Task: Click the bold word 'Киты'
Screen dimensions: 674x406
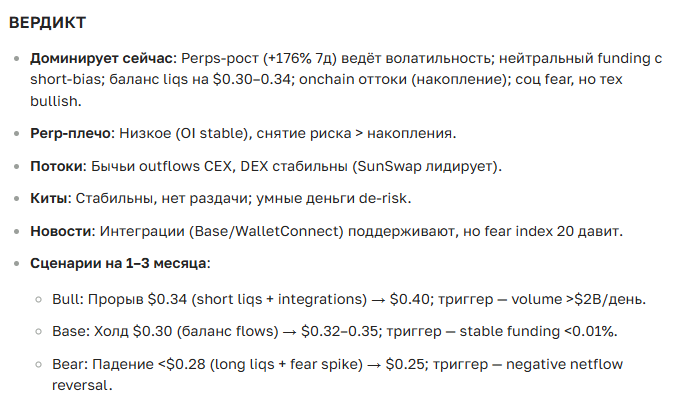Action: click(49, 199)
